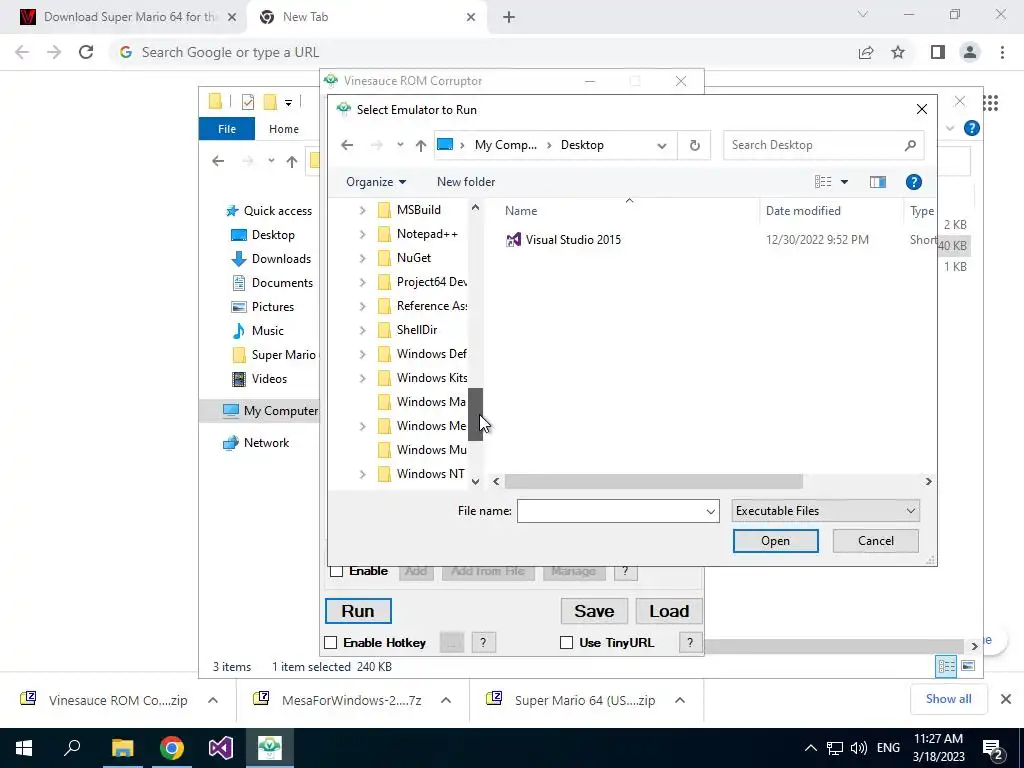Open the Chrome profile avatar
1024x768 pixels.
(970, 52)
